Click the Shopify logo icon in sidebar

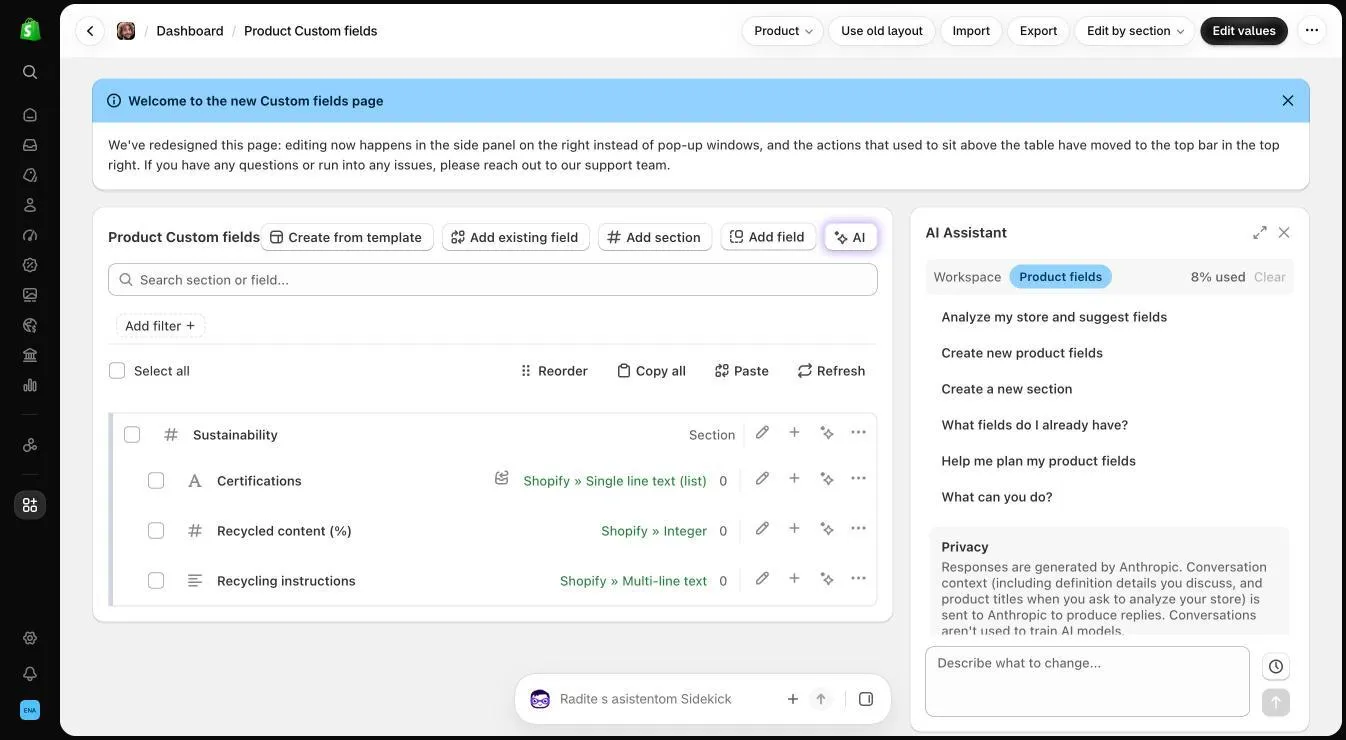30,29
